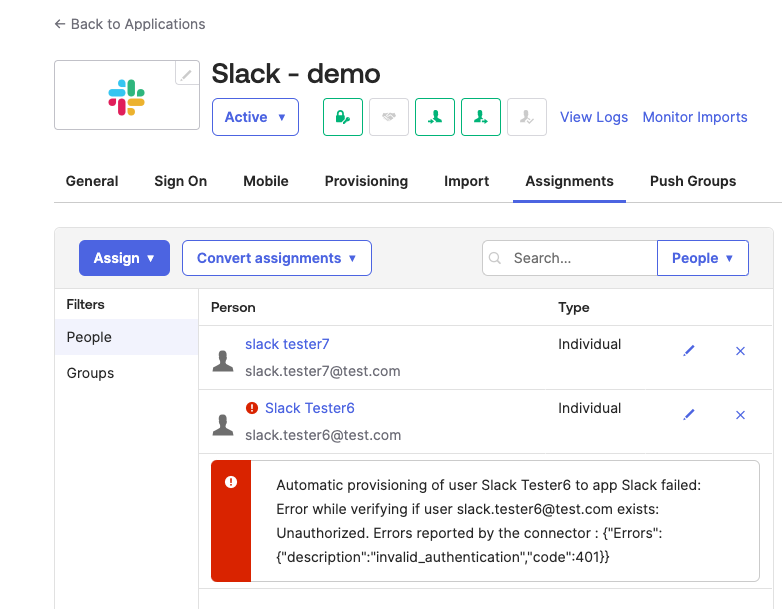782x609 pixels.
Task: Open the View Logs link
Action: pos(593,117)
